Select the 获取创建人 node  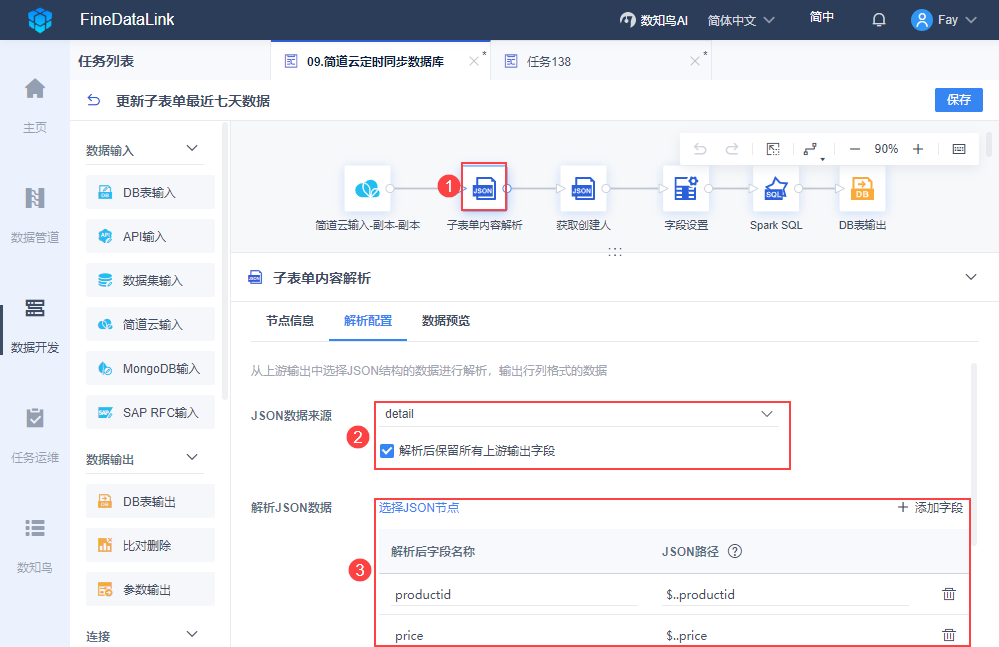click(x=583, y=188)
